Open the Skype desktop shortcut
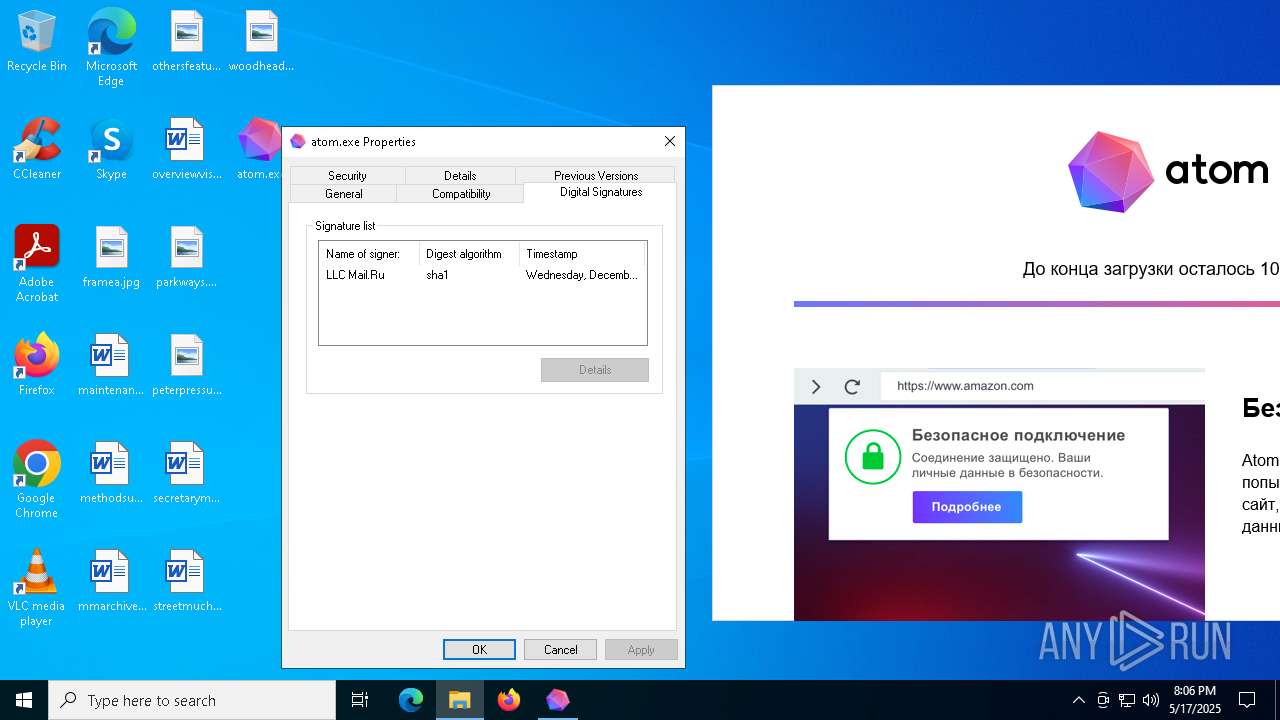 tap(111, 150)
